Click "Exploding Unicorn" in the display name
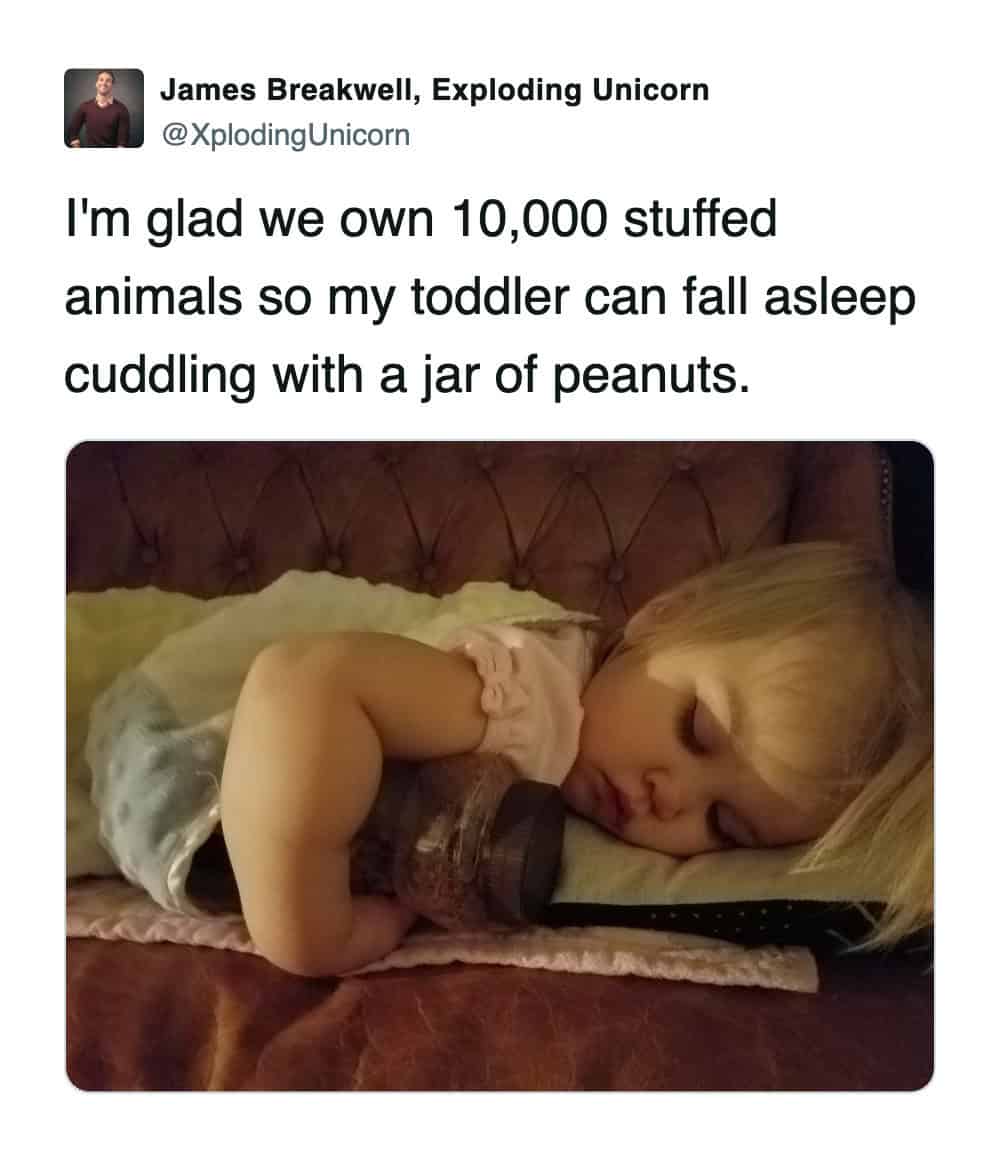The image size is (1000, 1158). pyautogui.click(x=570, y=90)
